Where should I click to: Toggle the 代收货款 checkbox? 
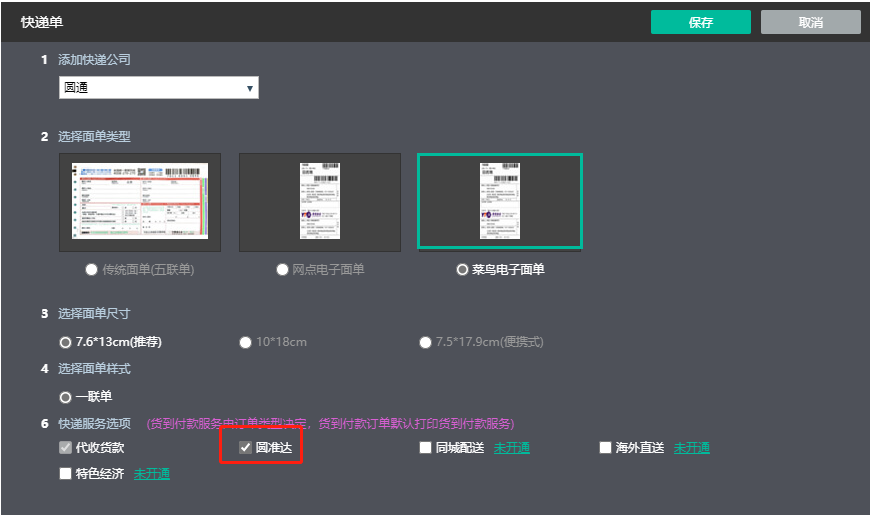pos(66,448)
